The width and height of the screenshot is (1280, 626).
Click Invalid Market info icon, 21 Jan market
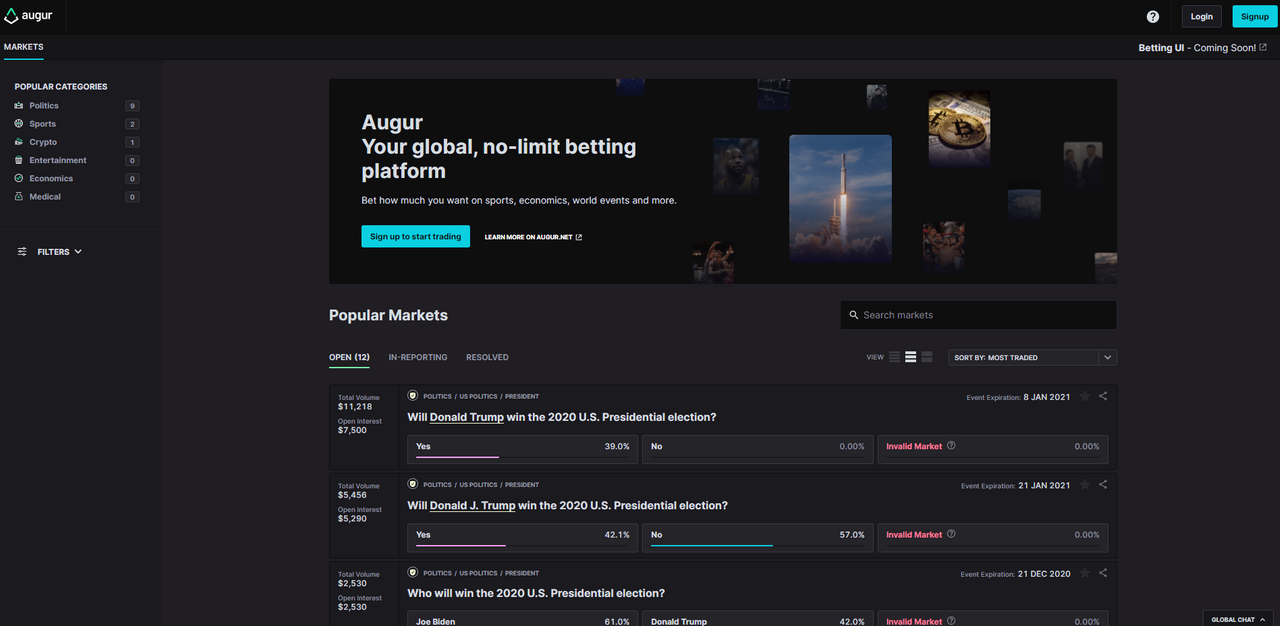[951, 534]
